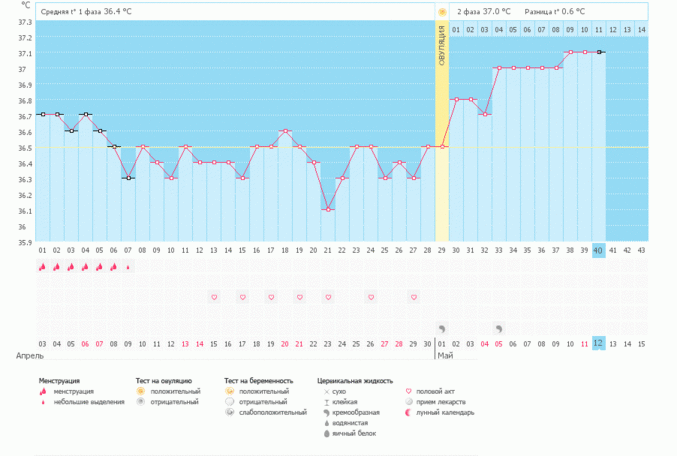Select phase 2 day 14 header cell
The width and height of the screenshot is (677, 456).
641,30
